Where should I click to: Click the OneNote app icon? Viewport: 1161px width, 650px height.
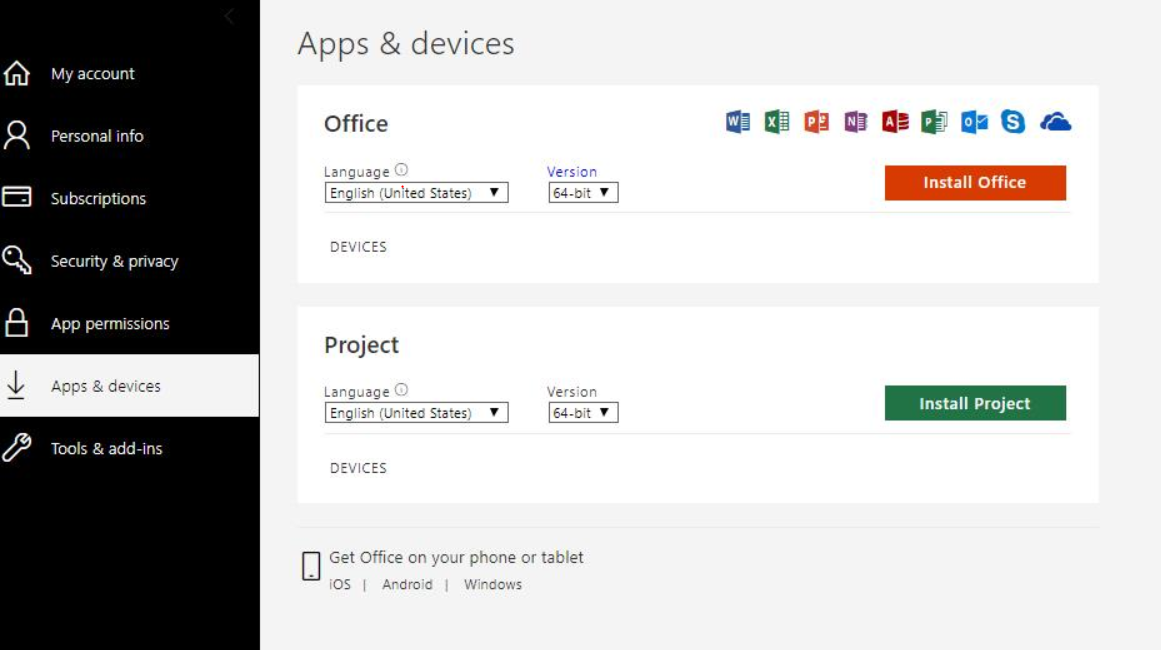tap(855, 121)
